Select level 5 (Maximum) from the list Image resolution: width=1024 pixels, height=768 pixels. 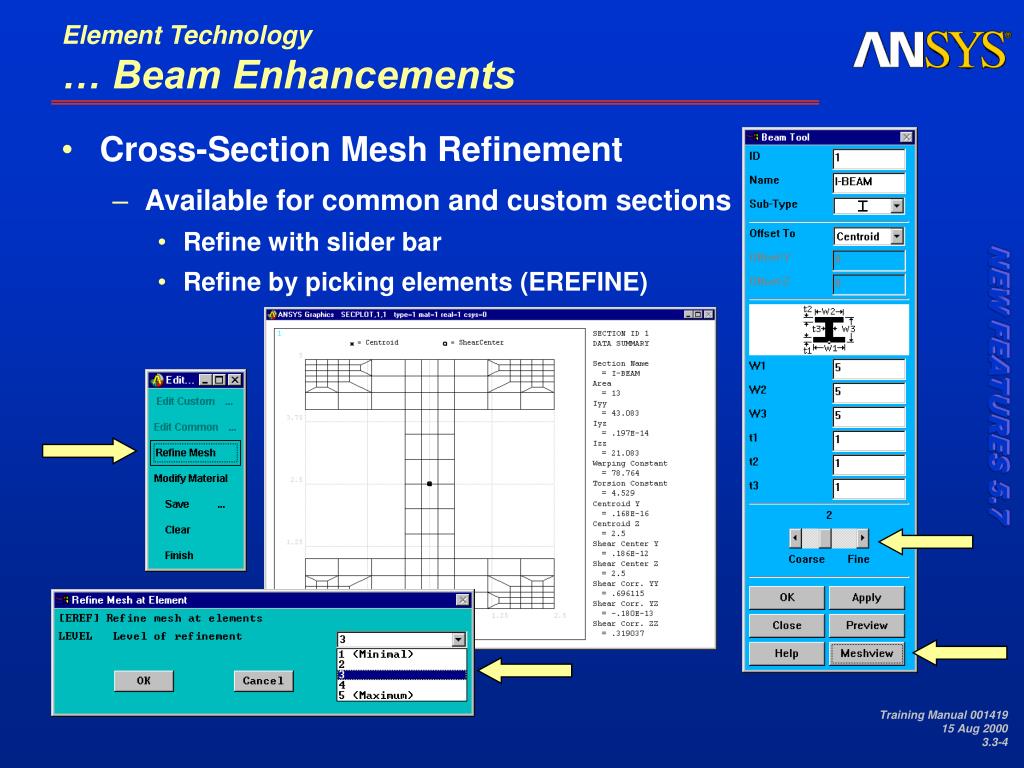coord(402,696)
